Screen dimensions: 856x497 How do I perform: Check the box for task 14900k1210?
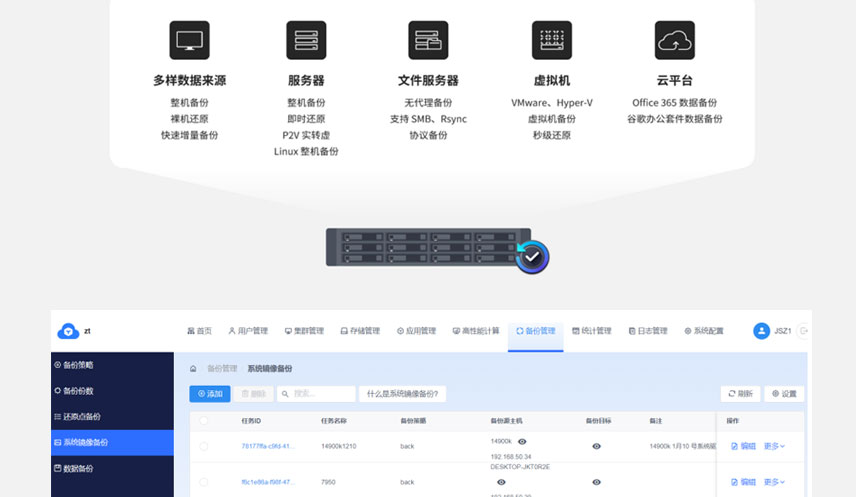[204, 446]
